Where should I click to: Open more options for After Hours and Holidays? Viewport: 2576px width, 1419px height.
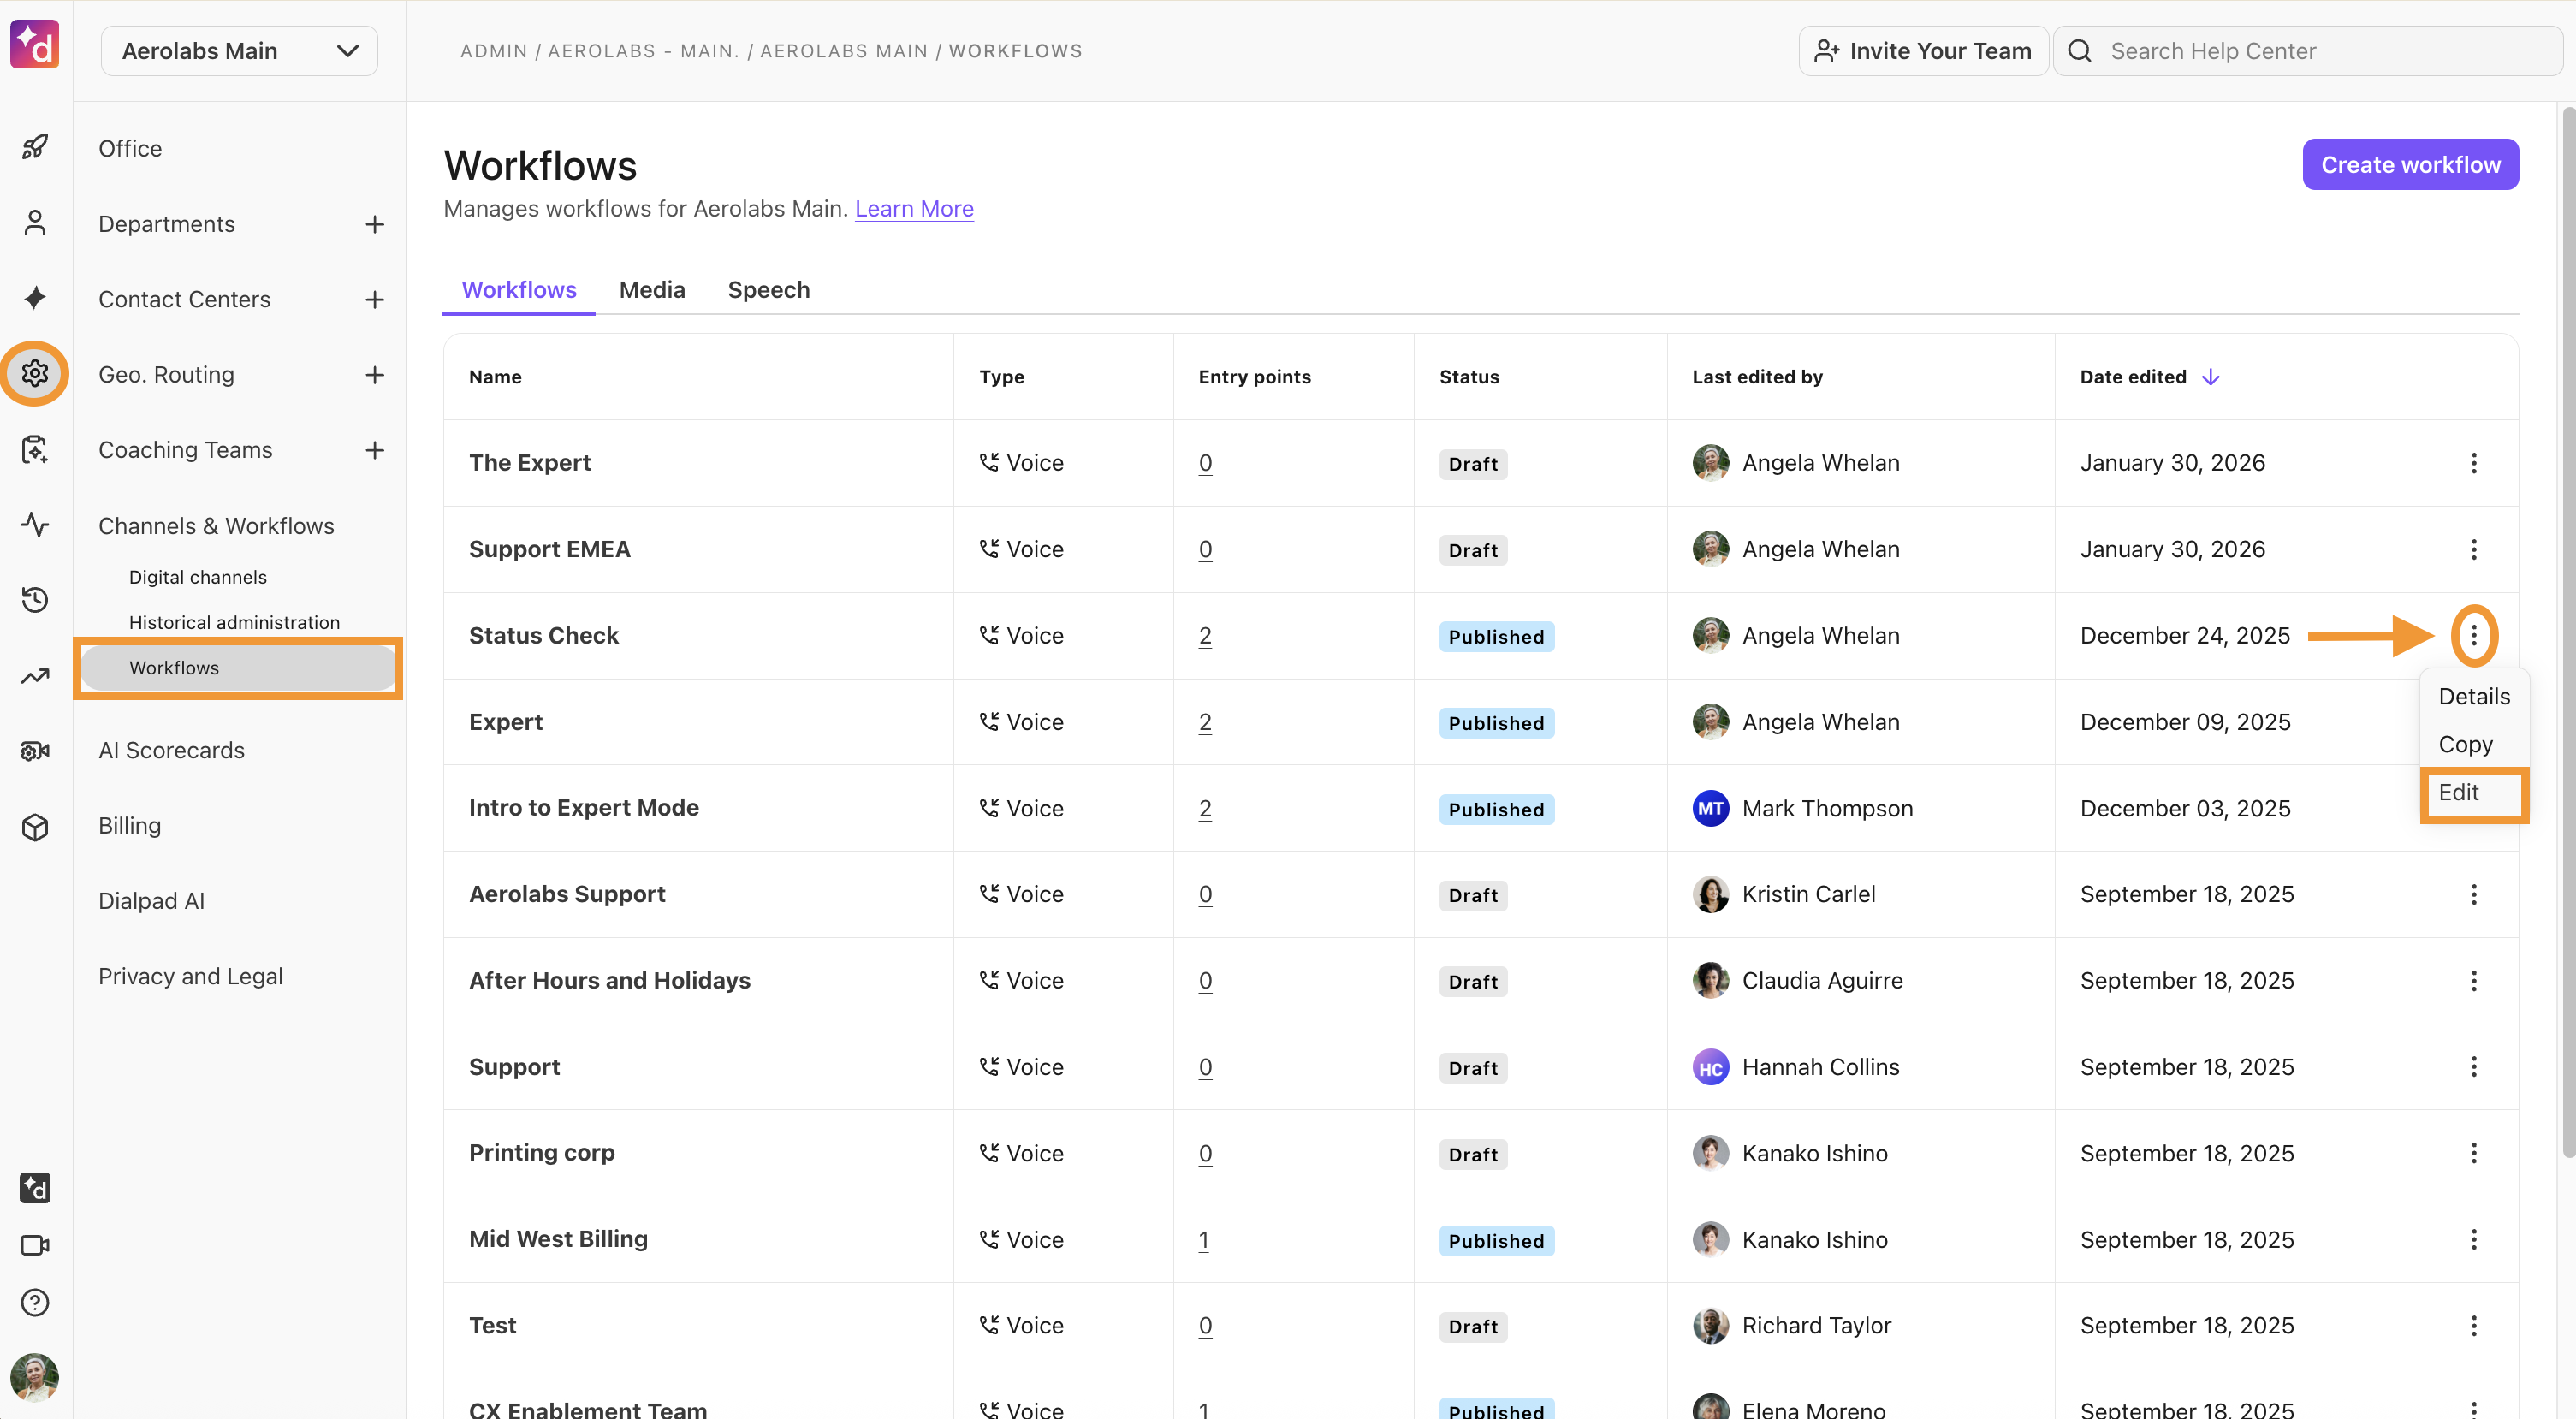2473,980
